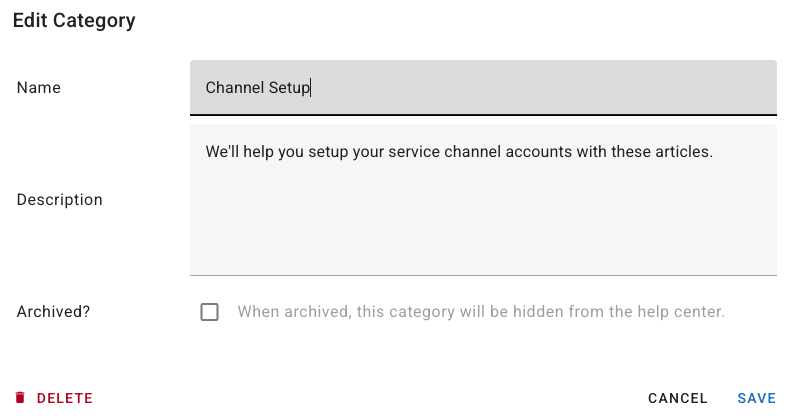Image resolution: width=793 pixels, height=418 pixels.
Task: Click the "Name" field label
Action: [x=39, y=88]
